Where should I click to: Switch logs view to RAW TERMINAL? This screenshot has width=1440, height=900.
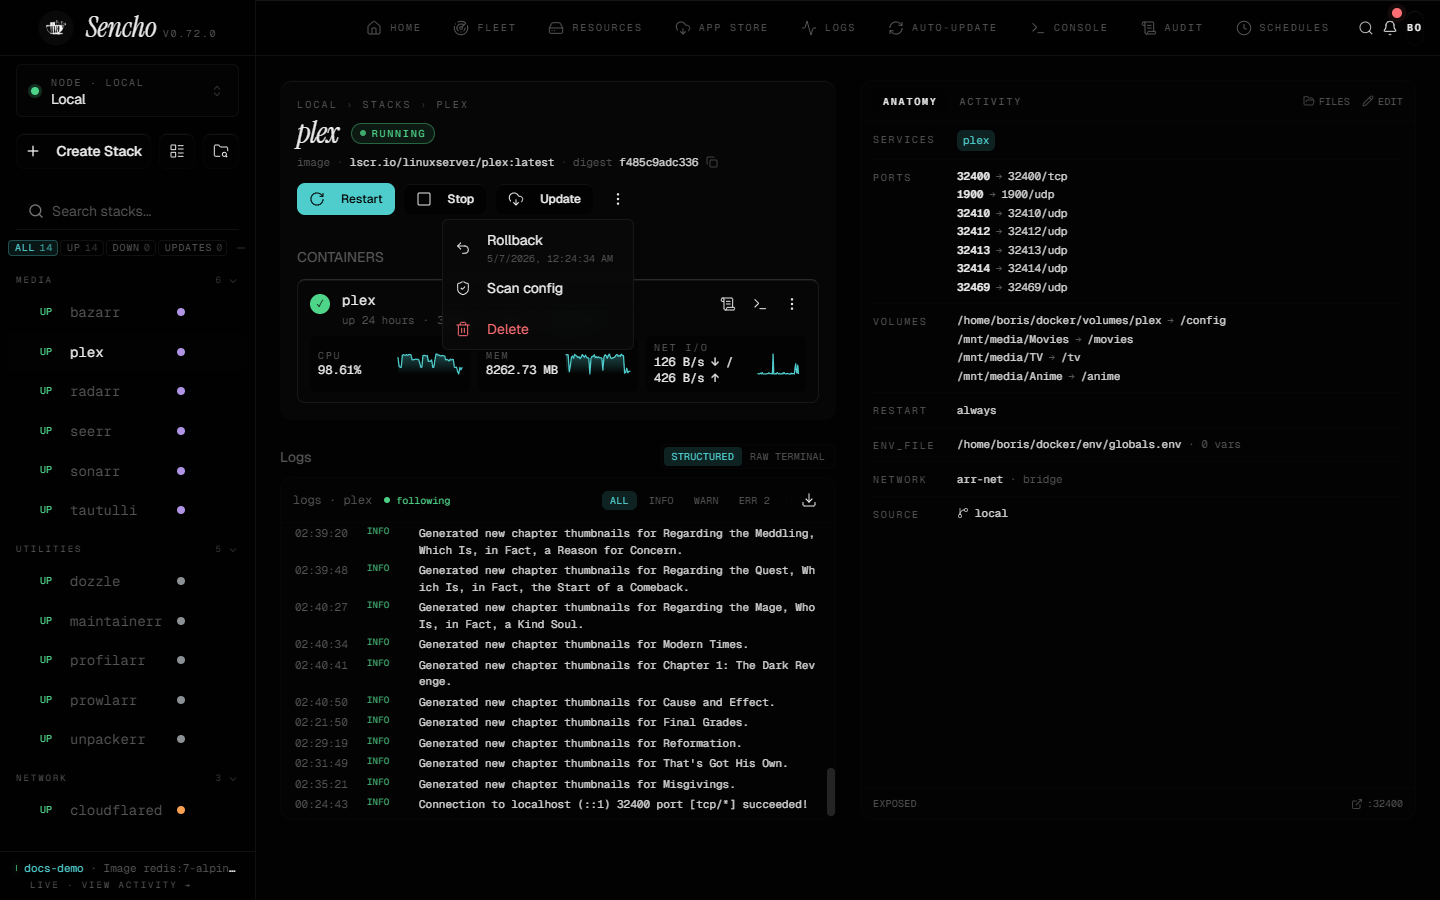click(x=787, y=457)
